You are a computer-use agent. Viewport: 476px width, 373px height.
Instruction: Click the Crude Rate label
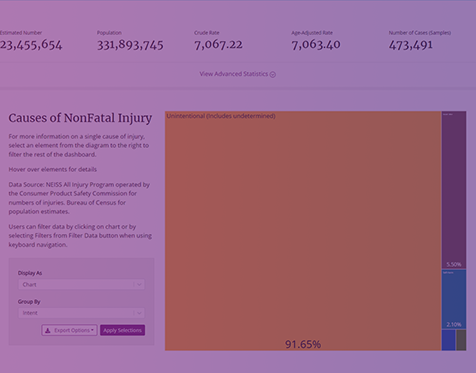[207, 33]
